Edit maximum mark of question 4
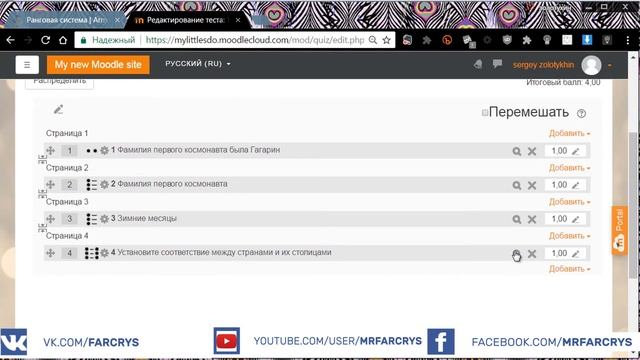This screenshot has height=360, width=640. pos(576,254)
